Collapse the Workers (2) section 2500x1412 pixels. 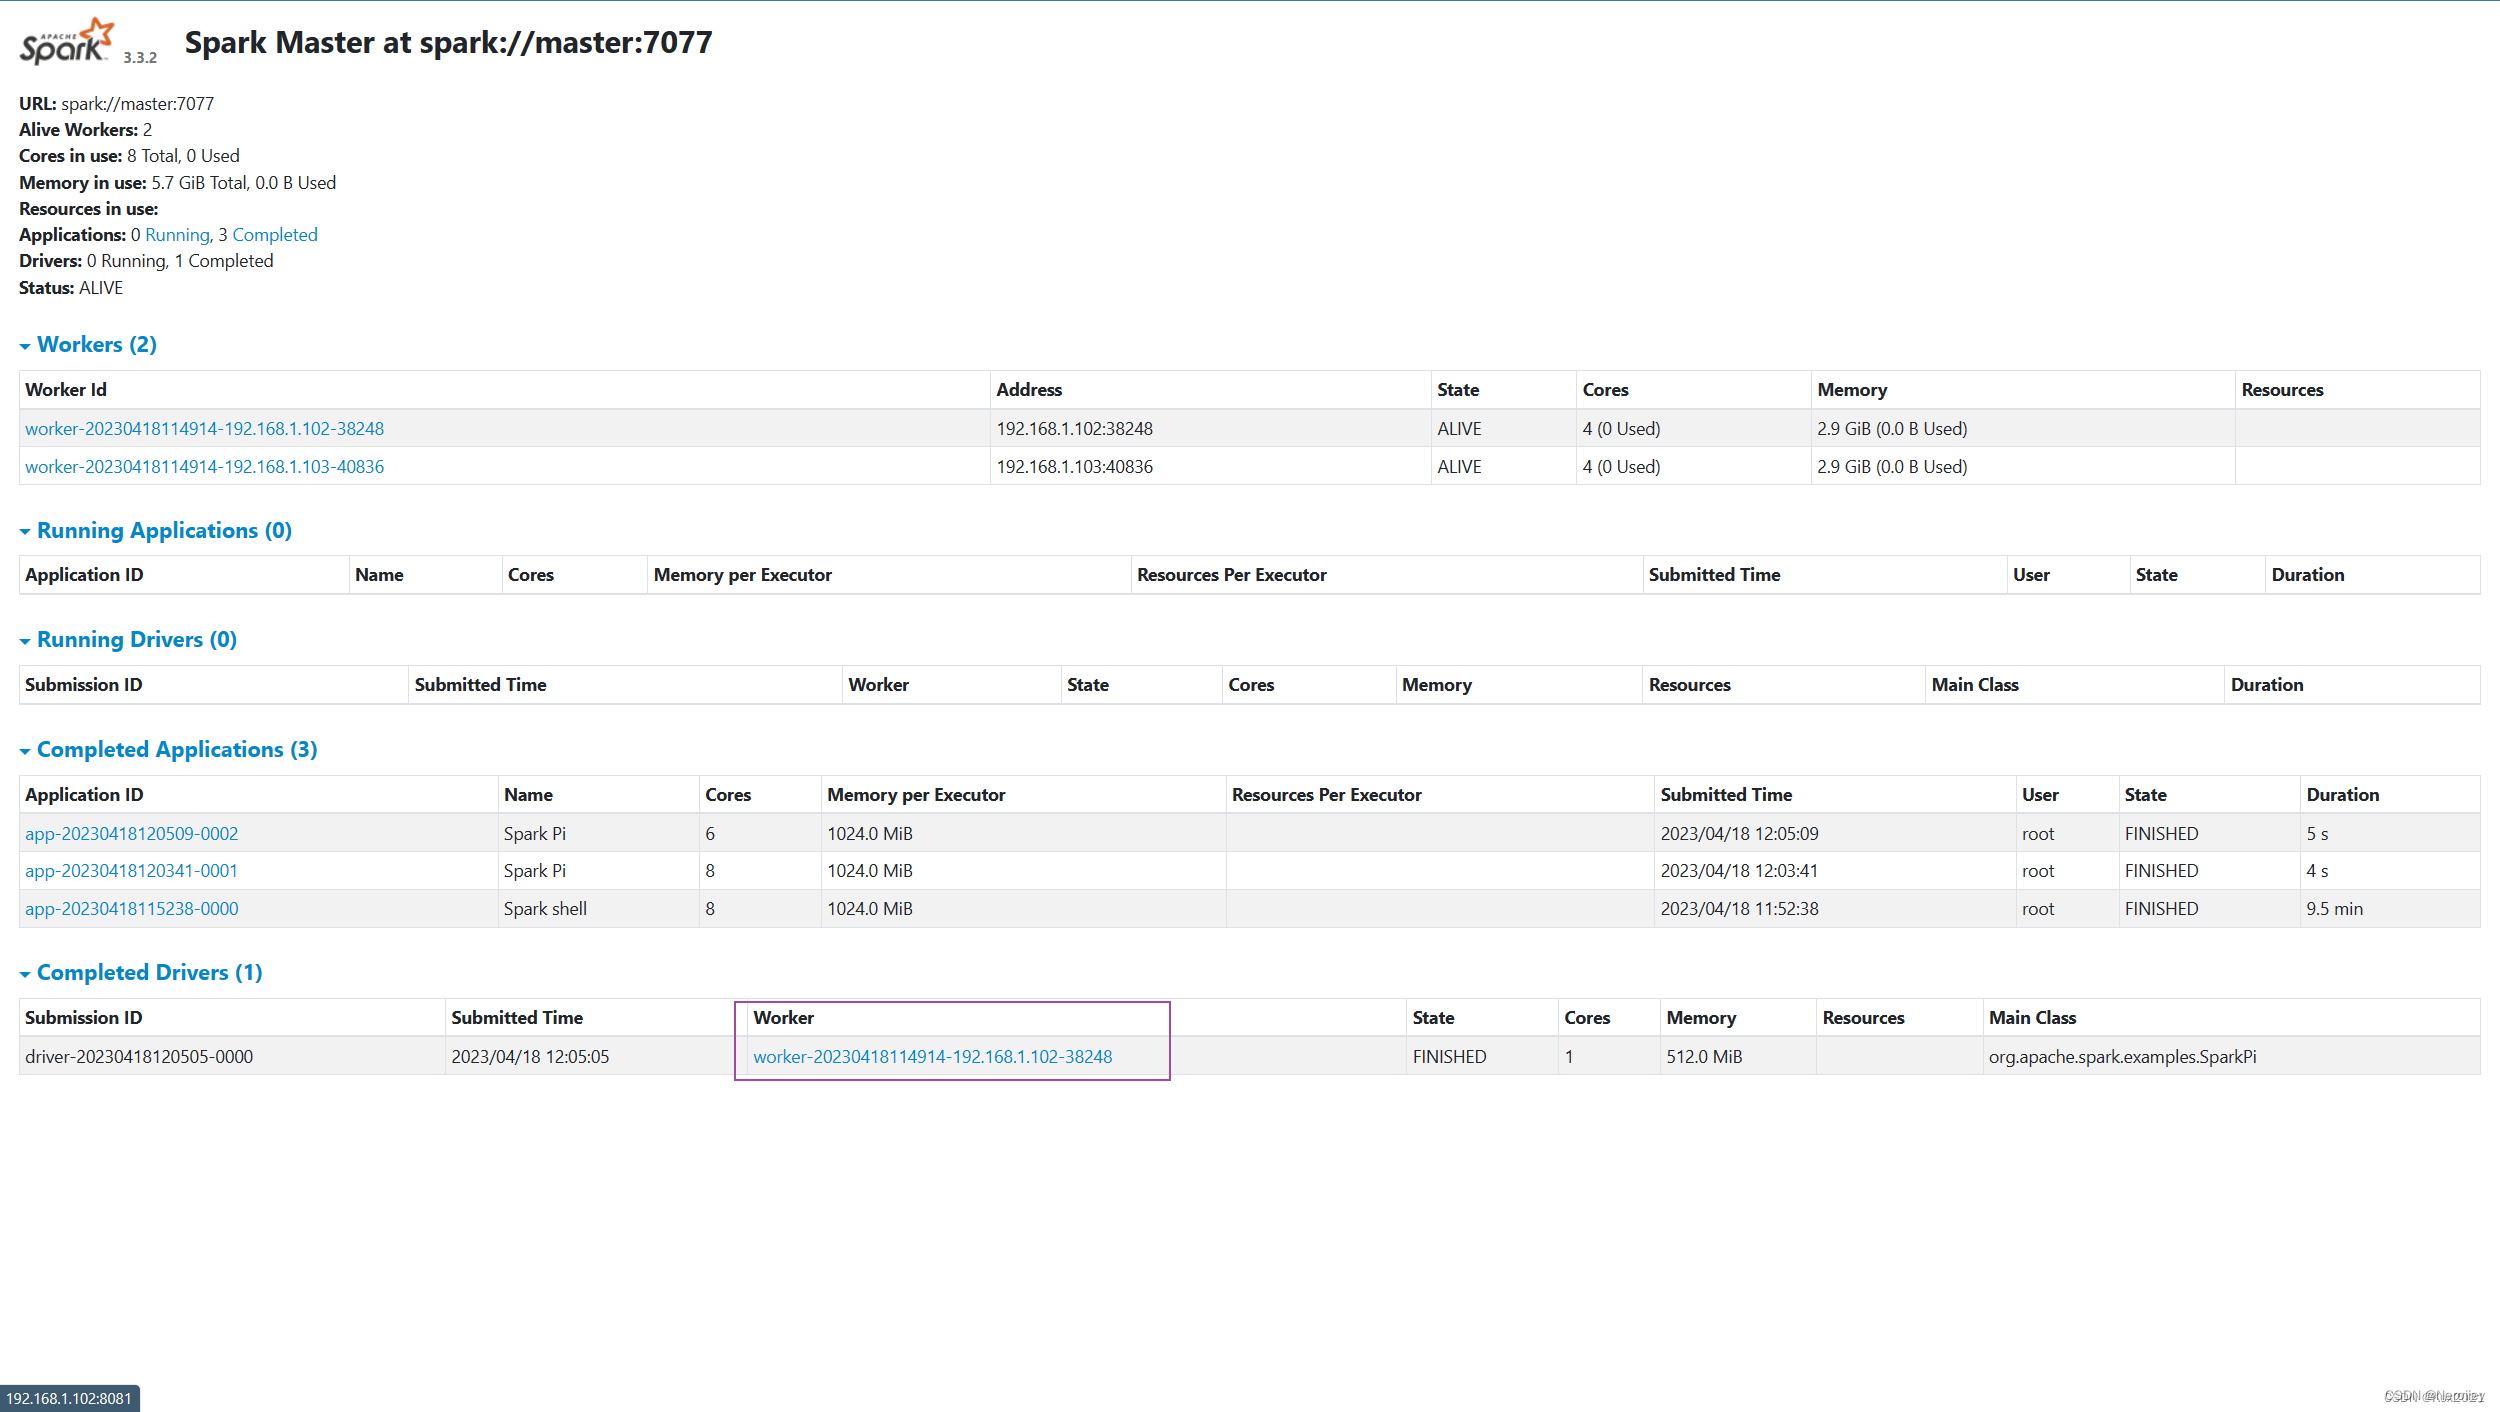click(x=88, y=344)
